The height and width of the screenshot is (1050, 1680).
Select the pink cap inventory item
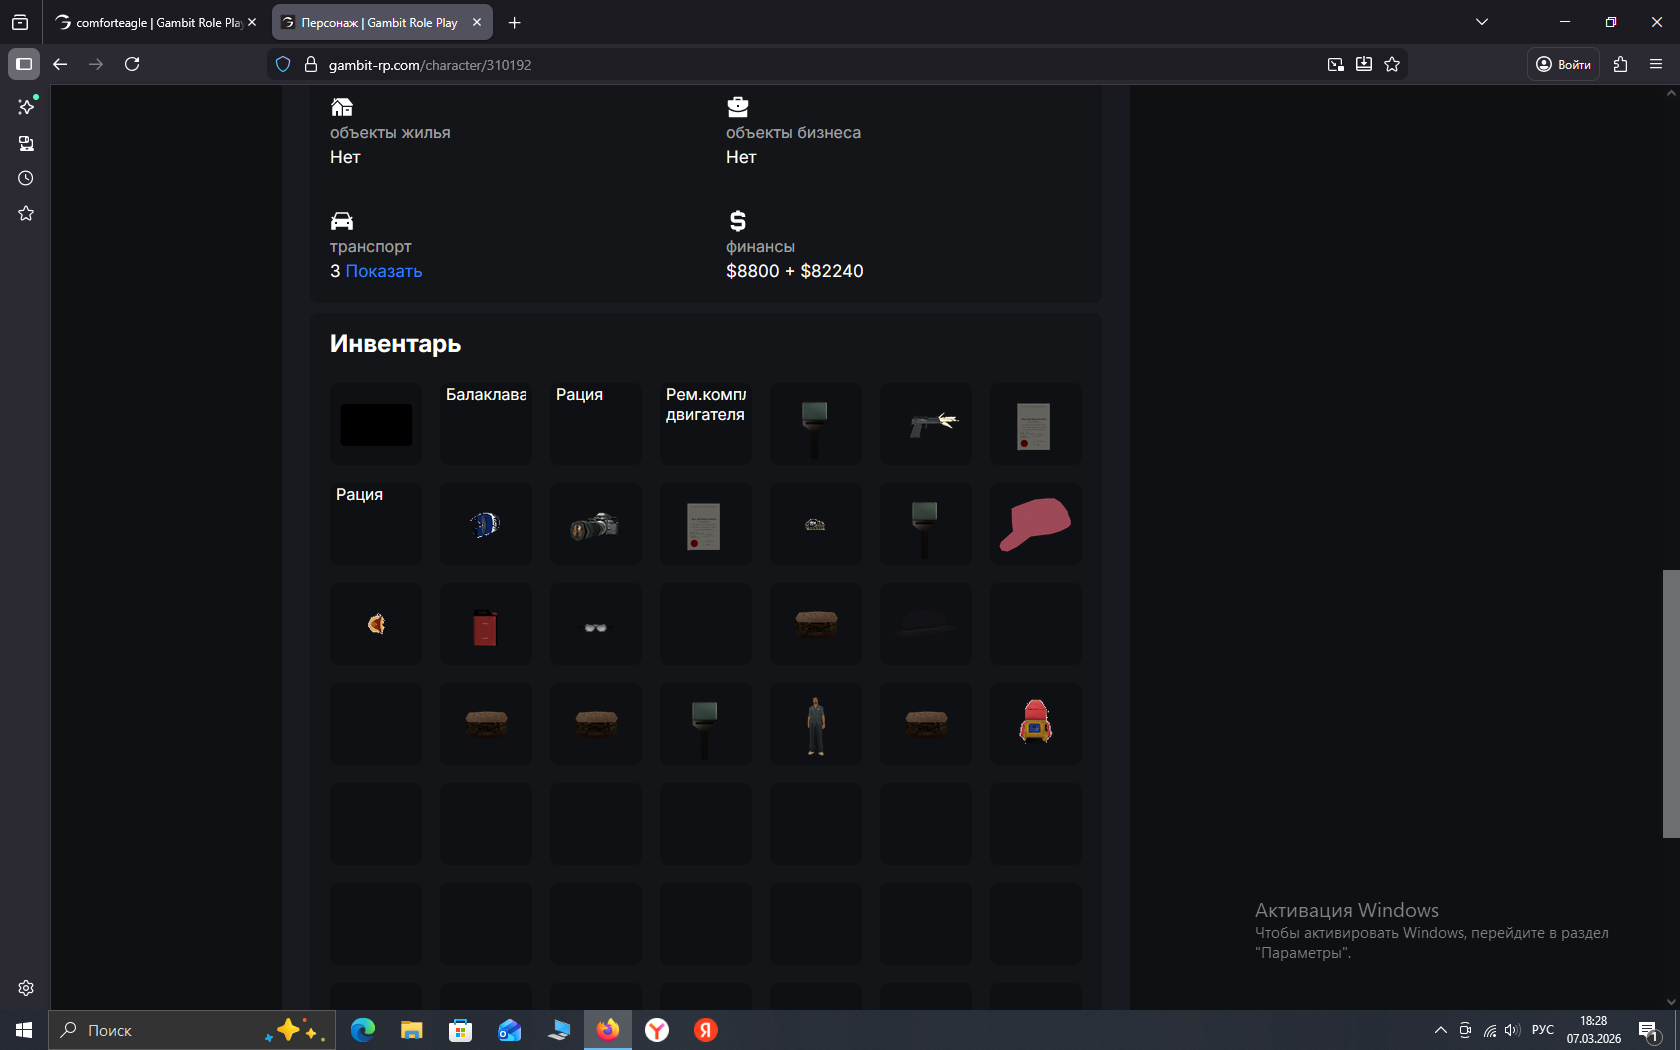click(1035, 524)
